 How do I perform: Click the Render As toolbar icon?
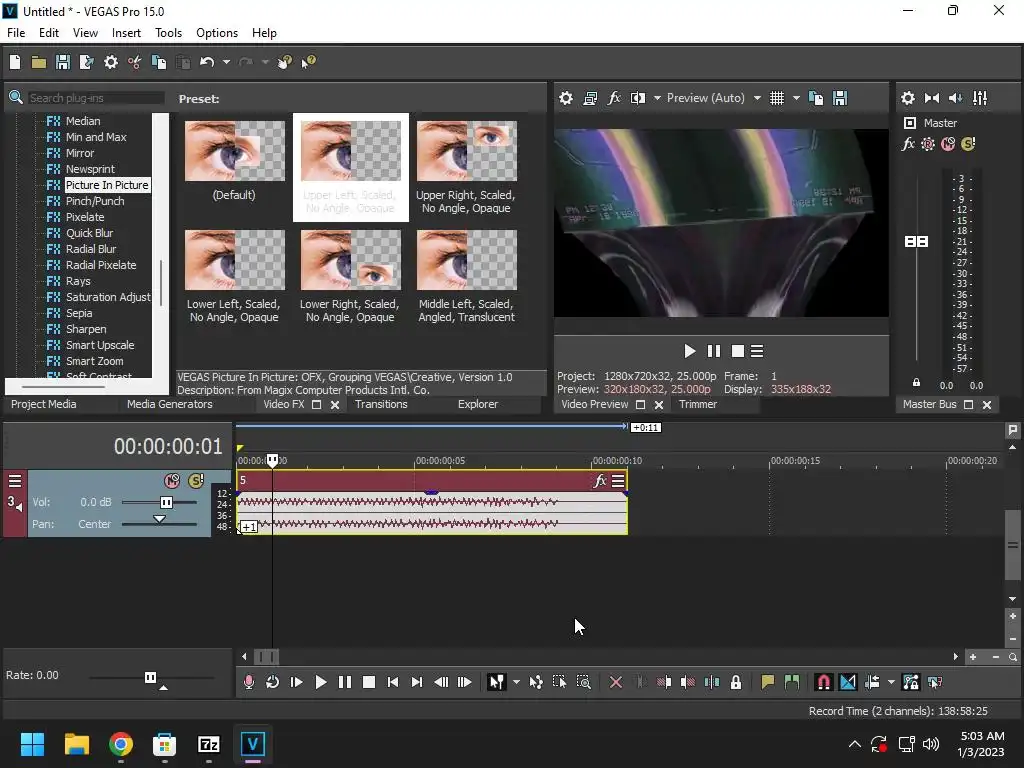(x=86, y=62)
